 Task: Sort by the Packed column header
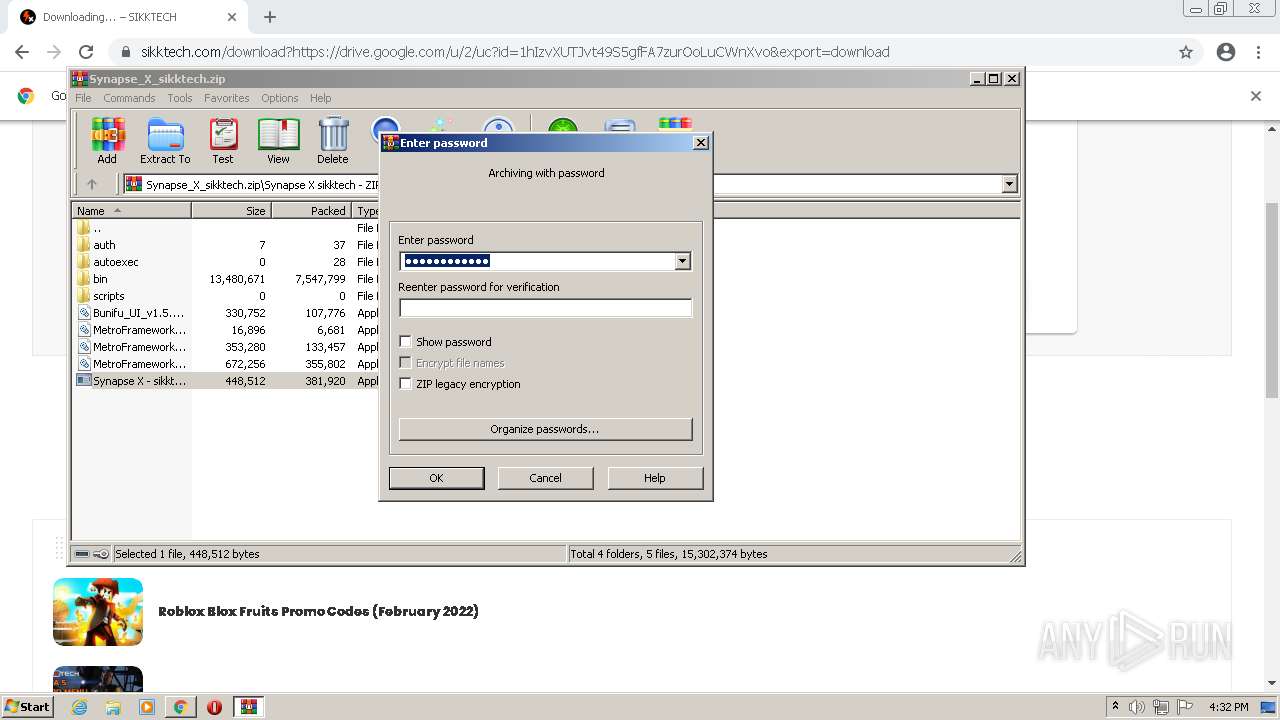click(311, 210)
